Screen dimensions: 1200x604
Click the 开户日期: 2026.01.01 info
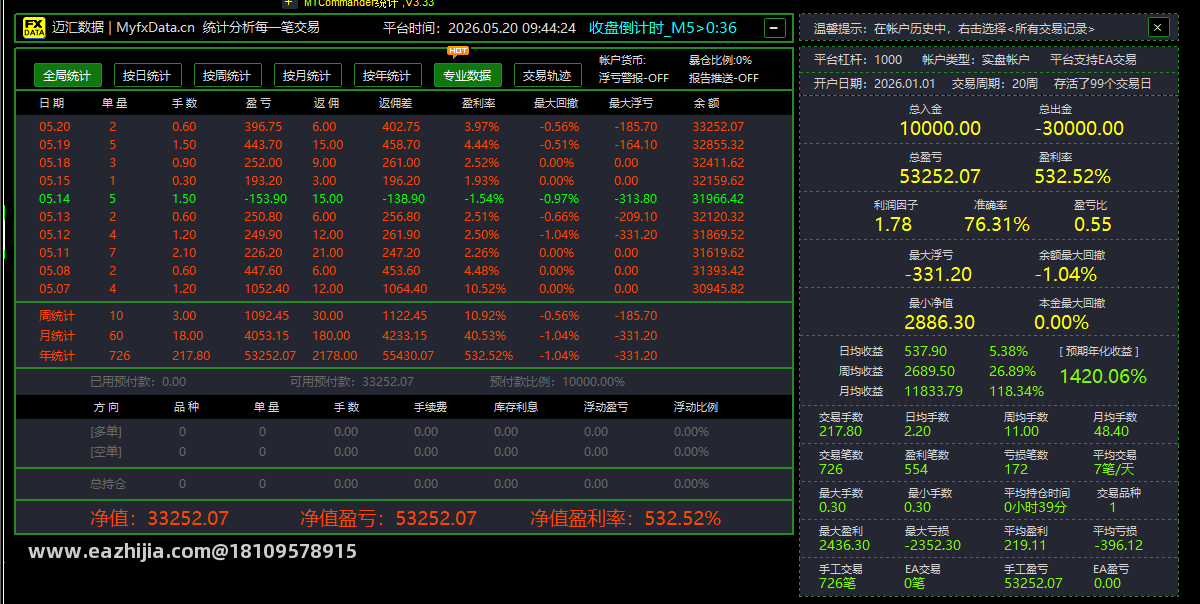point(875,84)
